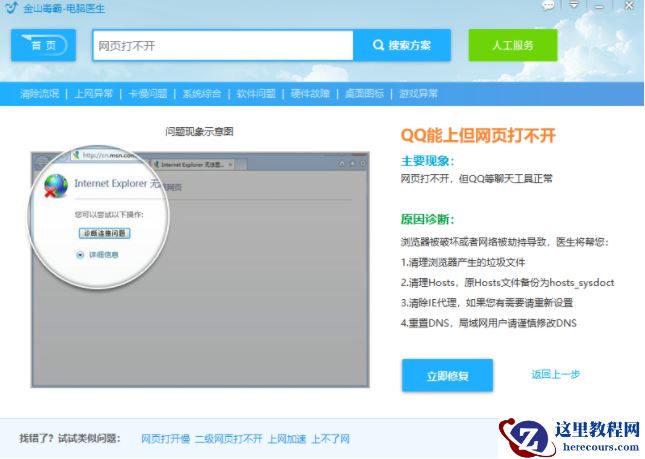
Task: Open the title bar dropdown menu icon
Action: (574, 5)
